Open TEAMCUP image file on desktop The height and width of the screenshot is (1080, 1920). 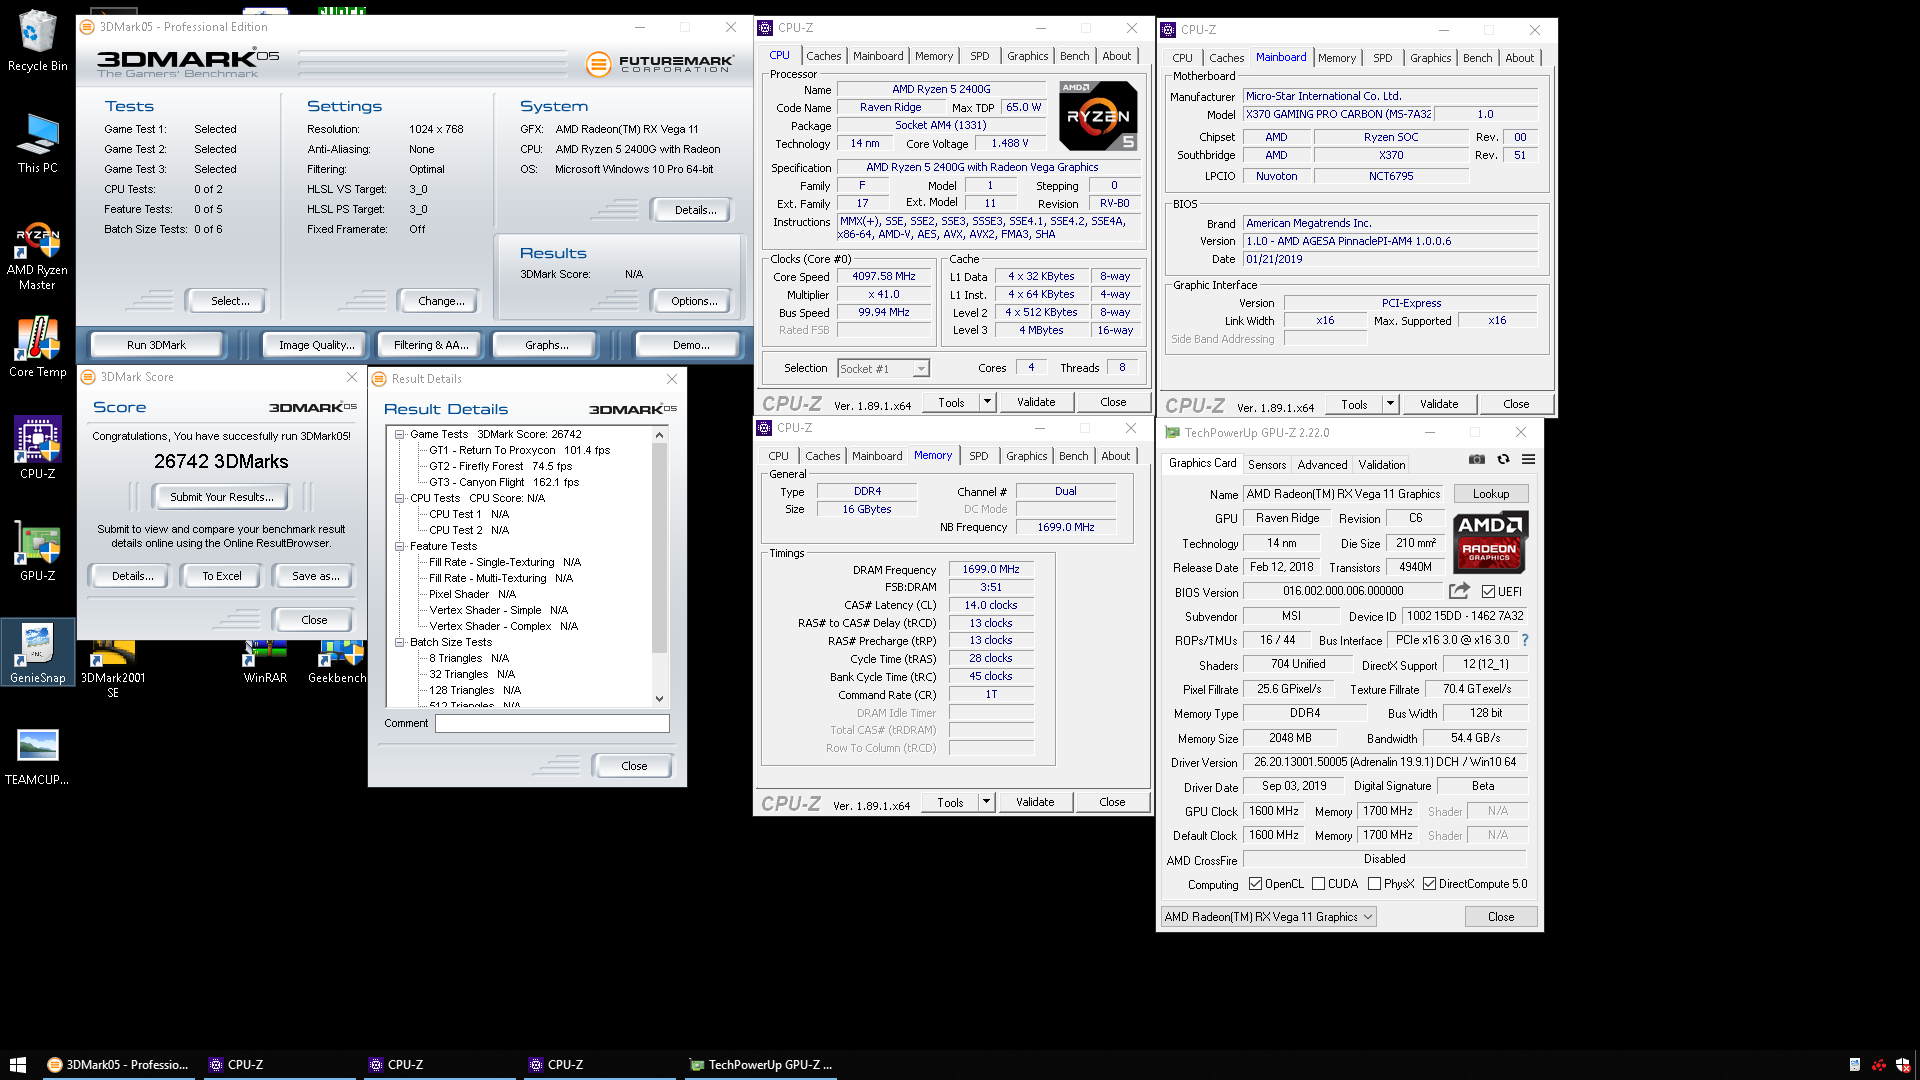pos(37,755)
